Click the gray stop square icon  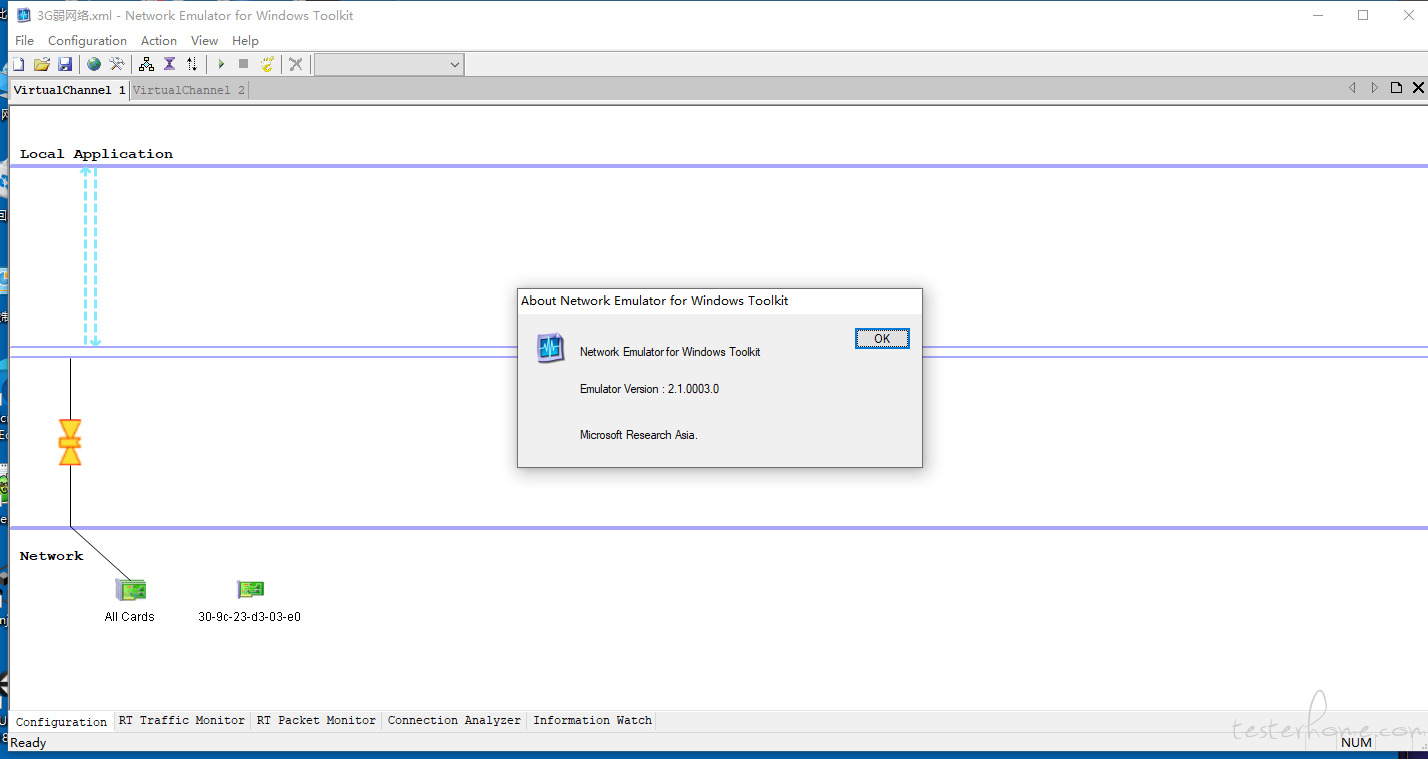point(243,64)
